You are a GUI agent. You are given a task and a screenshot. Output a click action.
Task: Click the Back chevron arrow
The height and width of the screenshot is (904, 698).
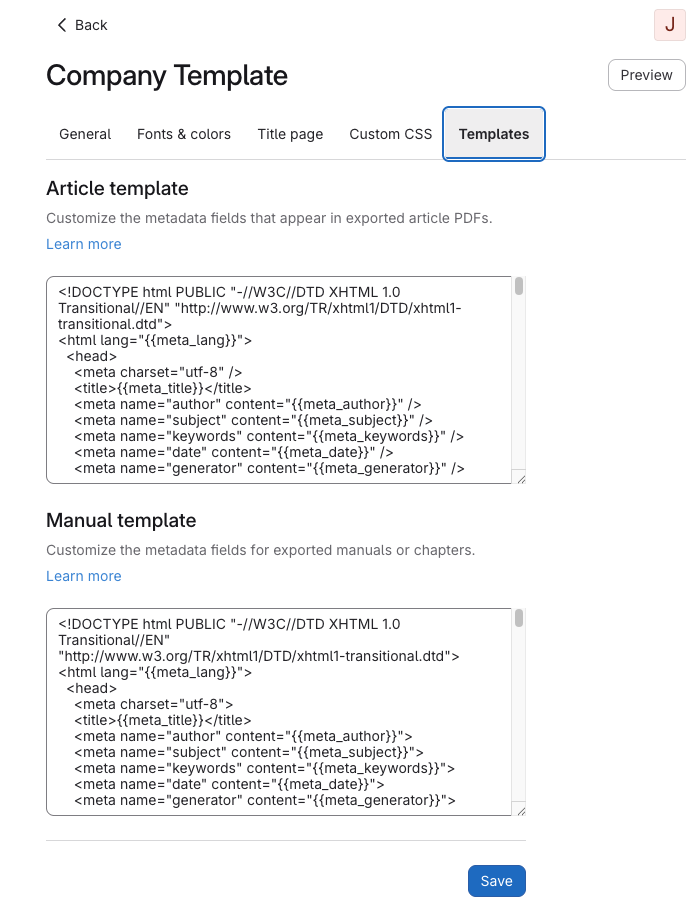pyautogui.click(x=62, y=25)
